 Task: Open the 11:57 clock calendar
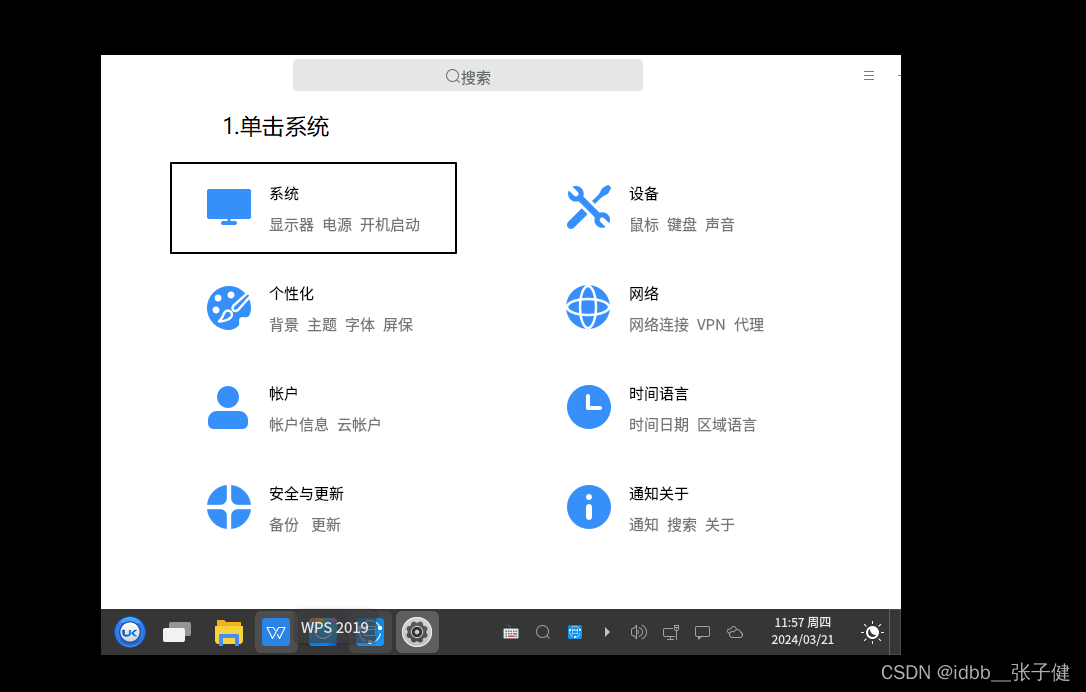coord(803,631)
